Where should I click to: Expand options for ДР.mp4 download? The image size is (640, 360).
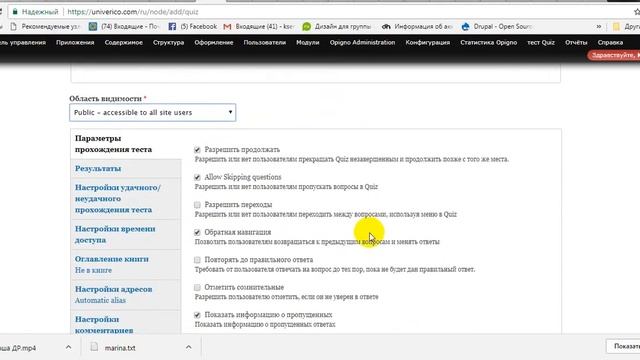69,347
